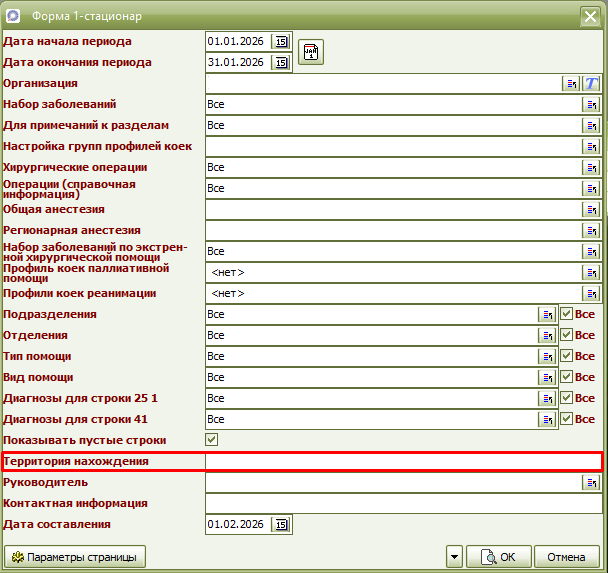Viewport: 608px width, 573px height.
Task: Uncheck Все checkbox for Подразделения
Action: 566,314
